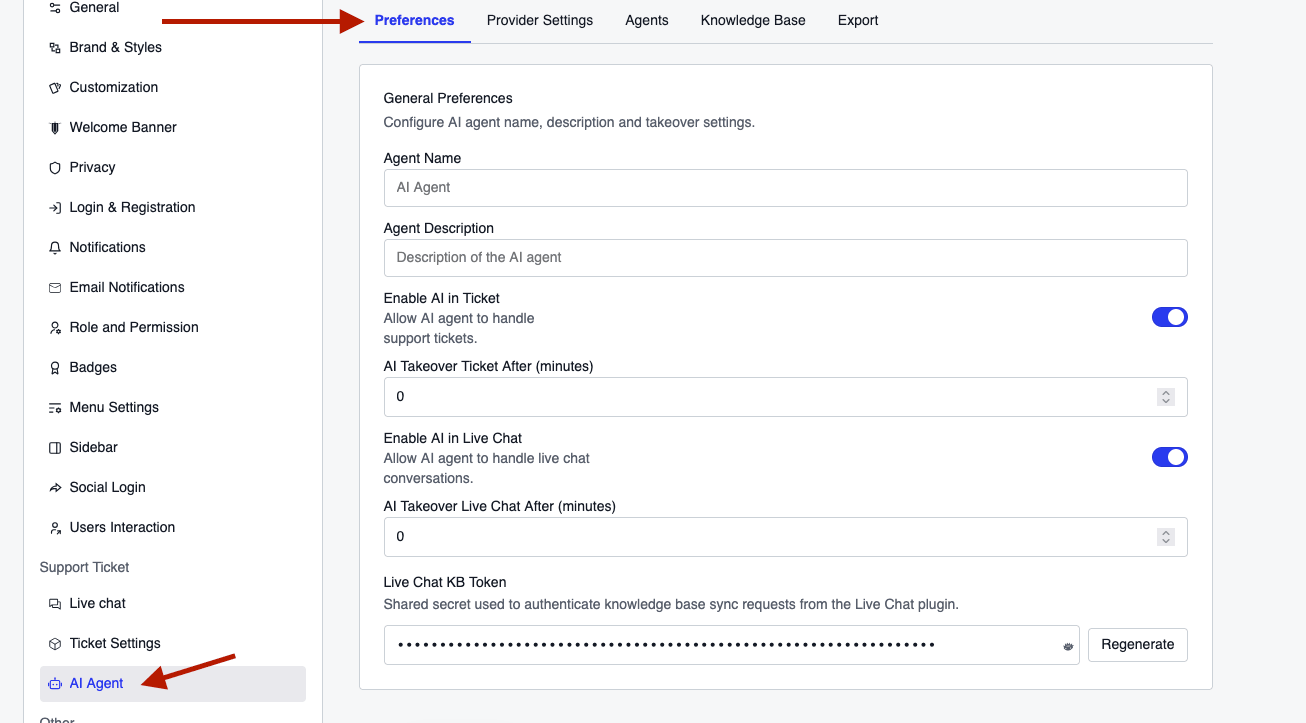Open the Agents tab

pos(647,20)
